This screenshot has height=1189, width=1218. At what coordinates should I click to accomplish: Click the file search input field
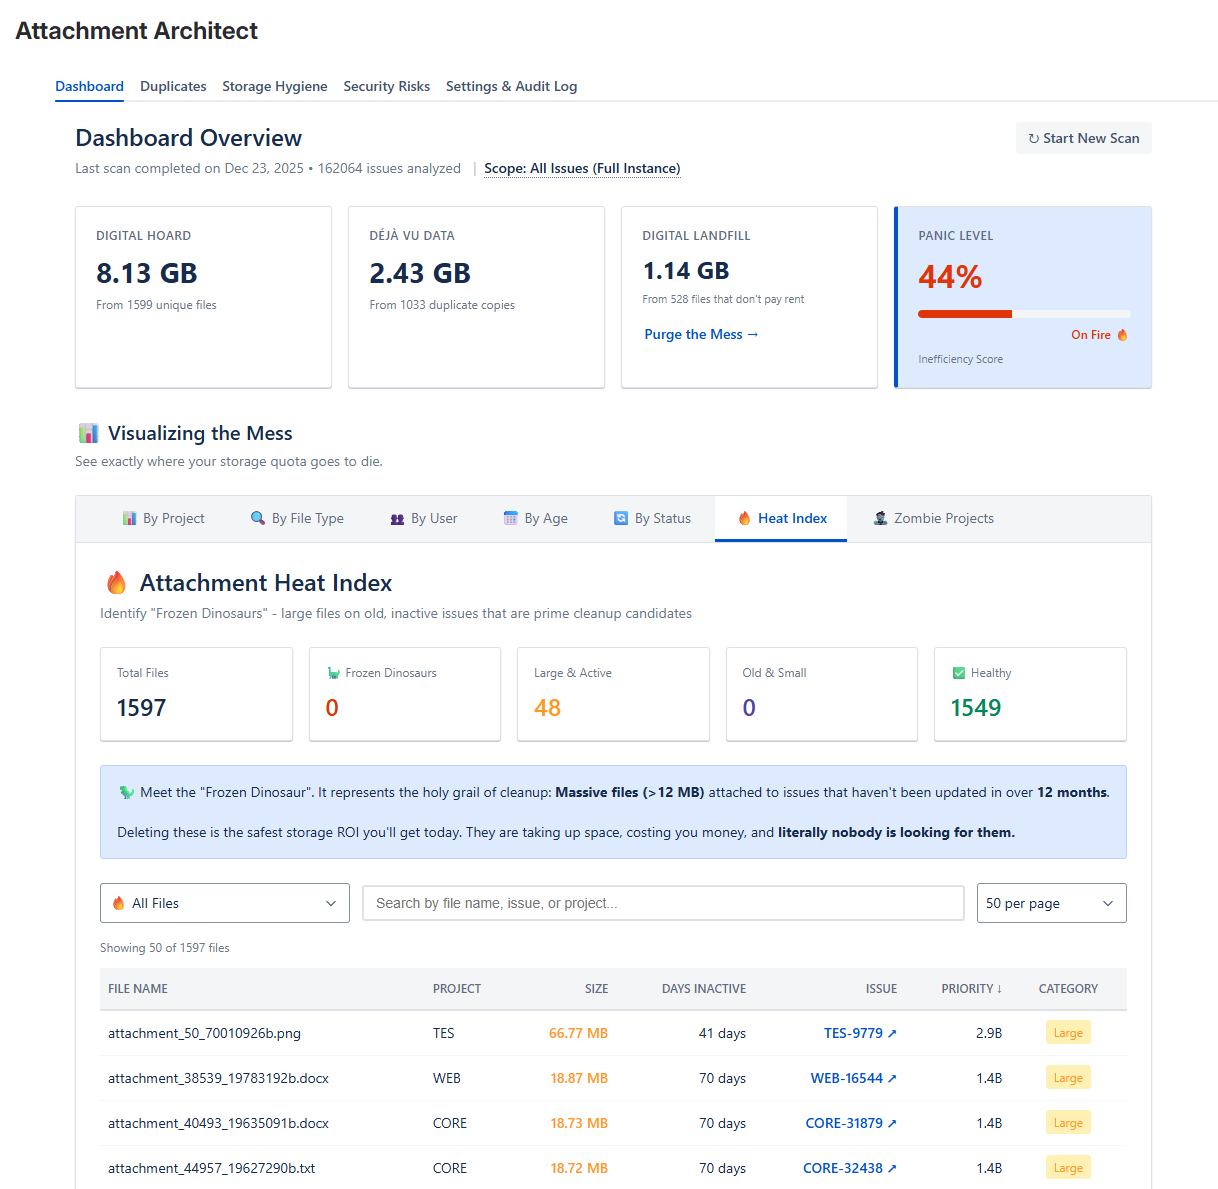click(x=663, y=902)
